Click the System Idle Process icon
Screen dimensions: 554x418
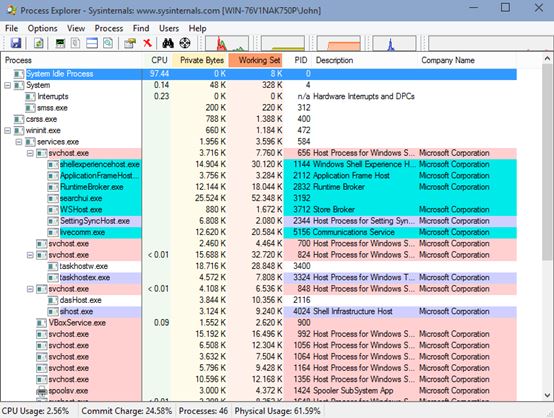(x=19, y=74)
